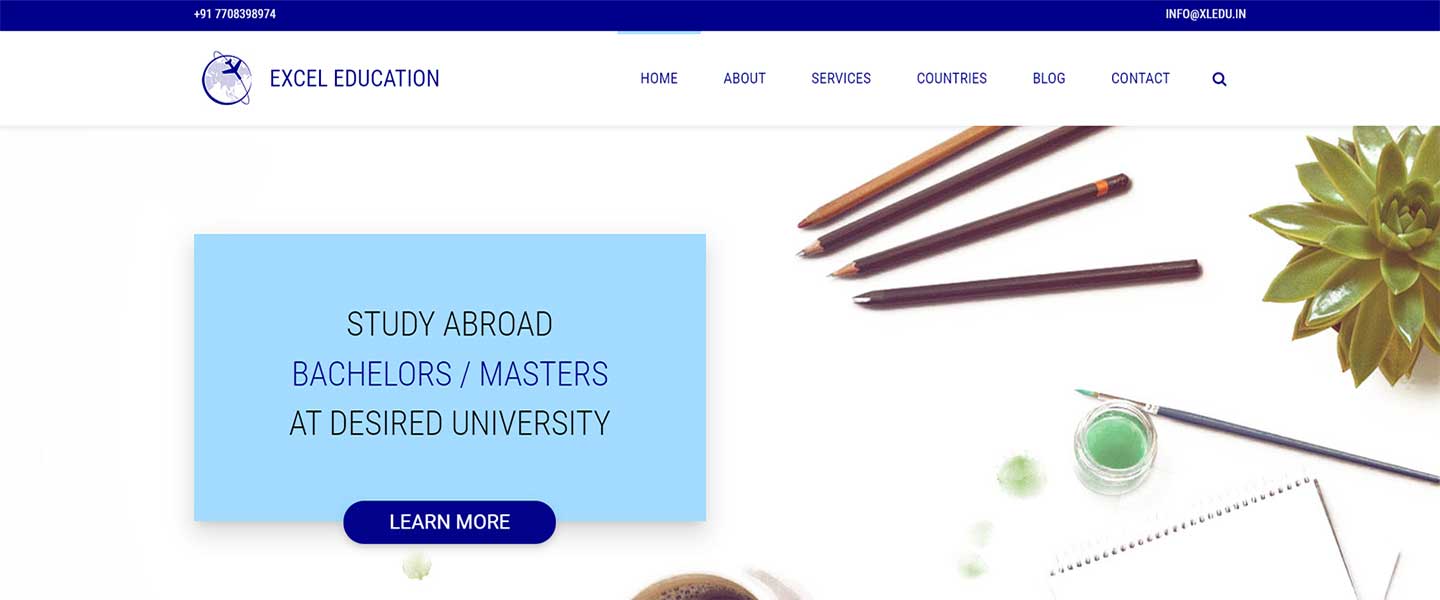Image resolution: width=1440 pixels, height=600 pixels.
Task: Visit the Blog section
Action: 1049,78
